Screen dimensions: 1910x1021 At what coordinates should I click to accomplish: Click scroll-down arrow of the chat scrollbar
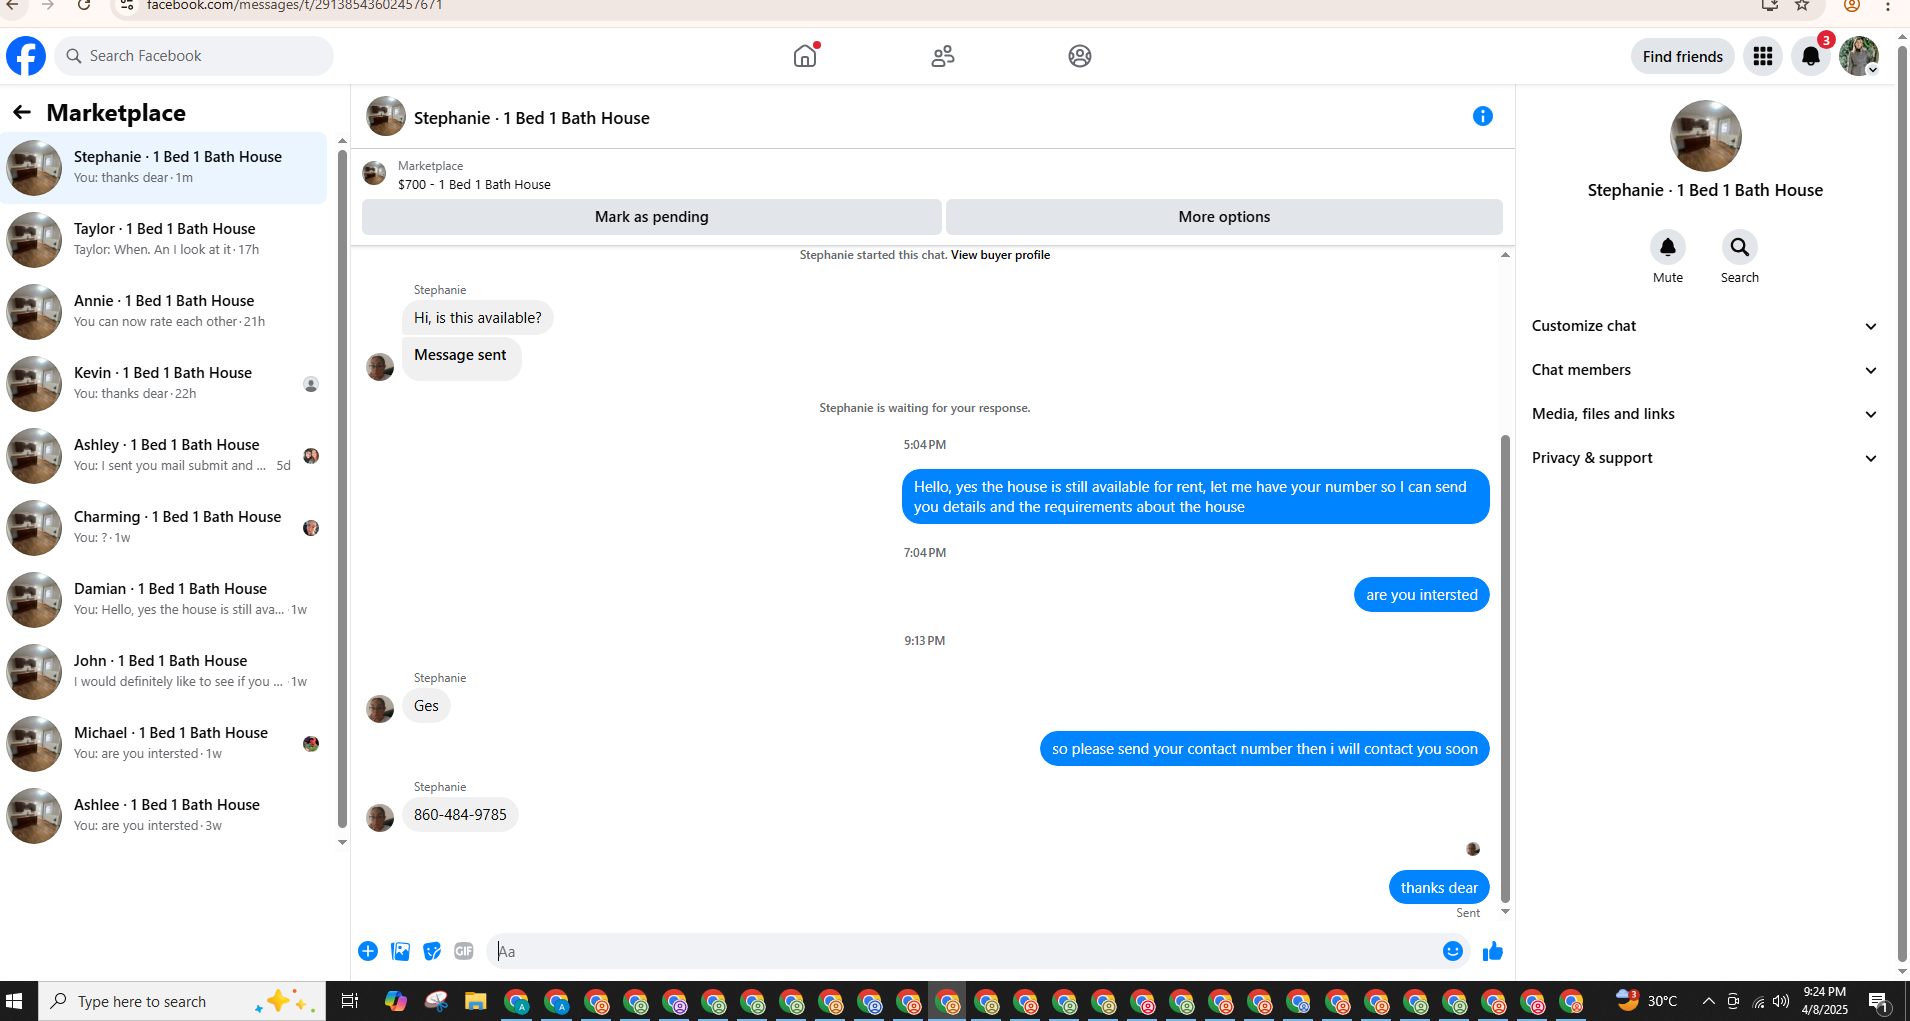(1505, 912)
